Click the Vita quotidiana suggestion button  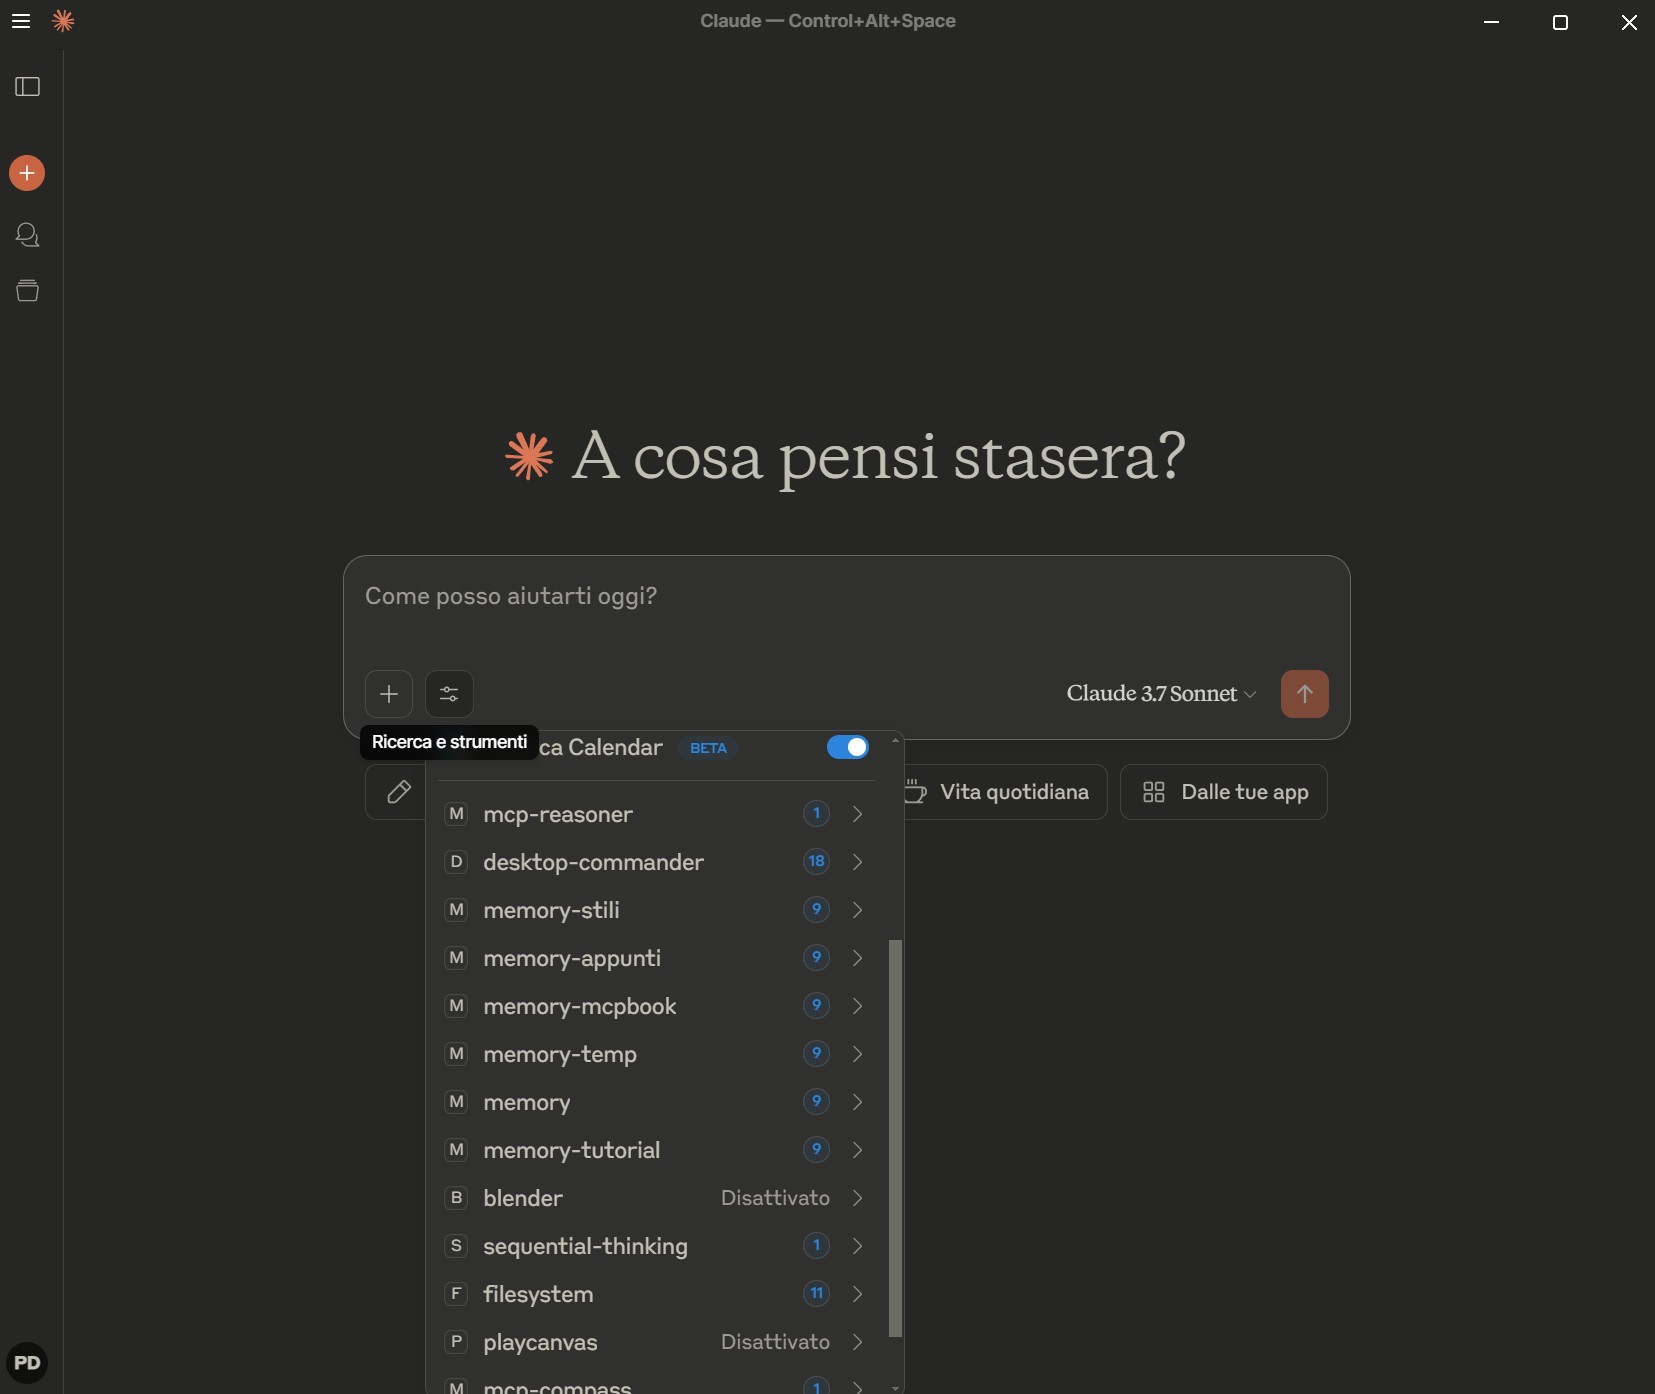[1005, 792]
